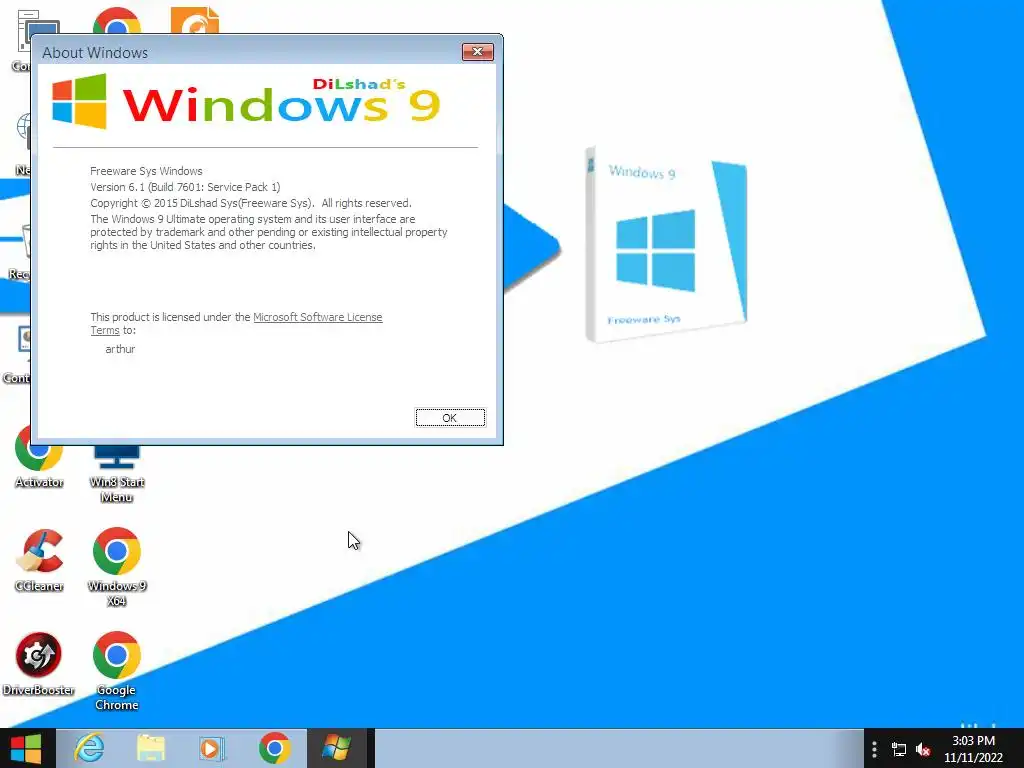Click the 'Freeware Sys Windows' text line

point(146,171)
